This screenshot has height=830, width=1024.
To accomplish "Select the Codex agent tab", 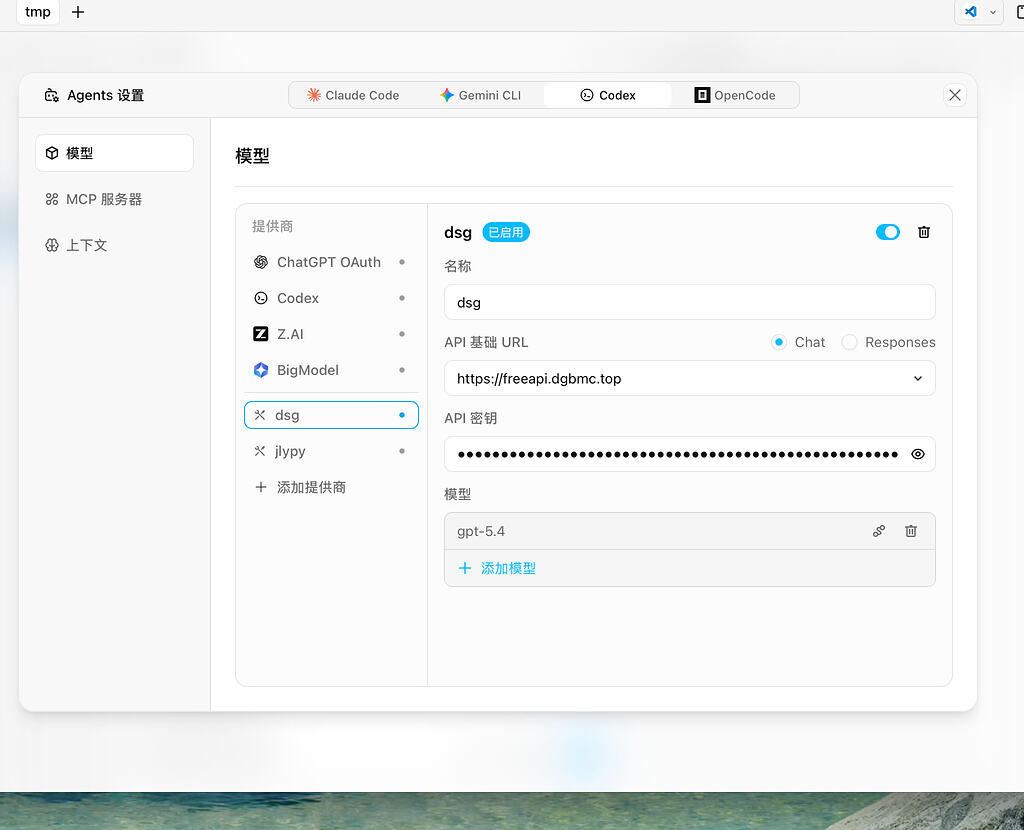I will (607, 95).
